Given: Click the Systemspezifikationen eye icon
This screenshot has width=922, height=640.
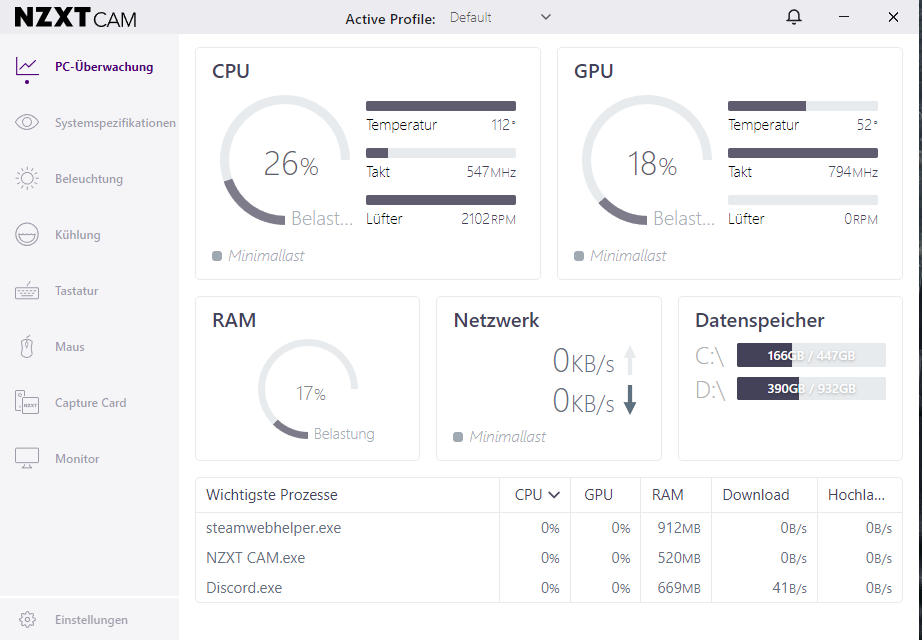Looking at the screenshot, I should 27,122.
